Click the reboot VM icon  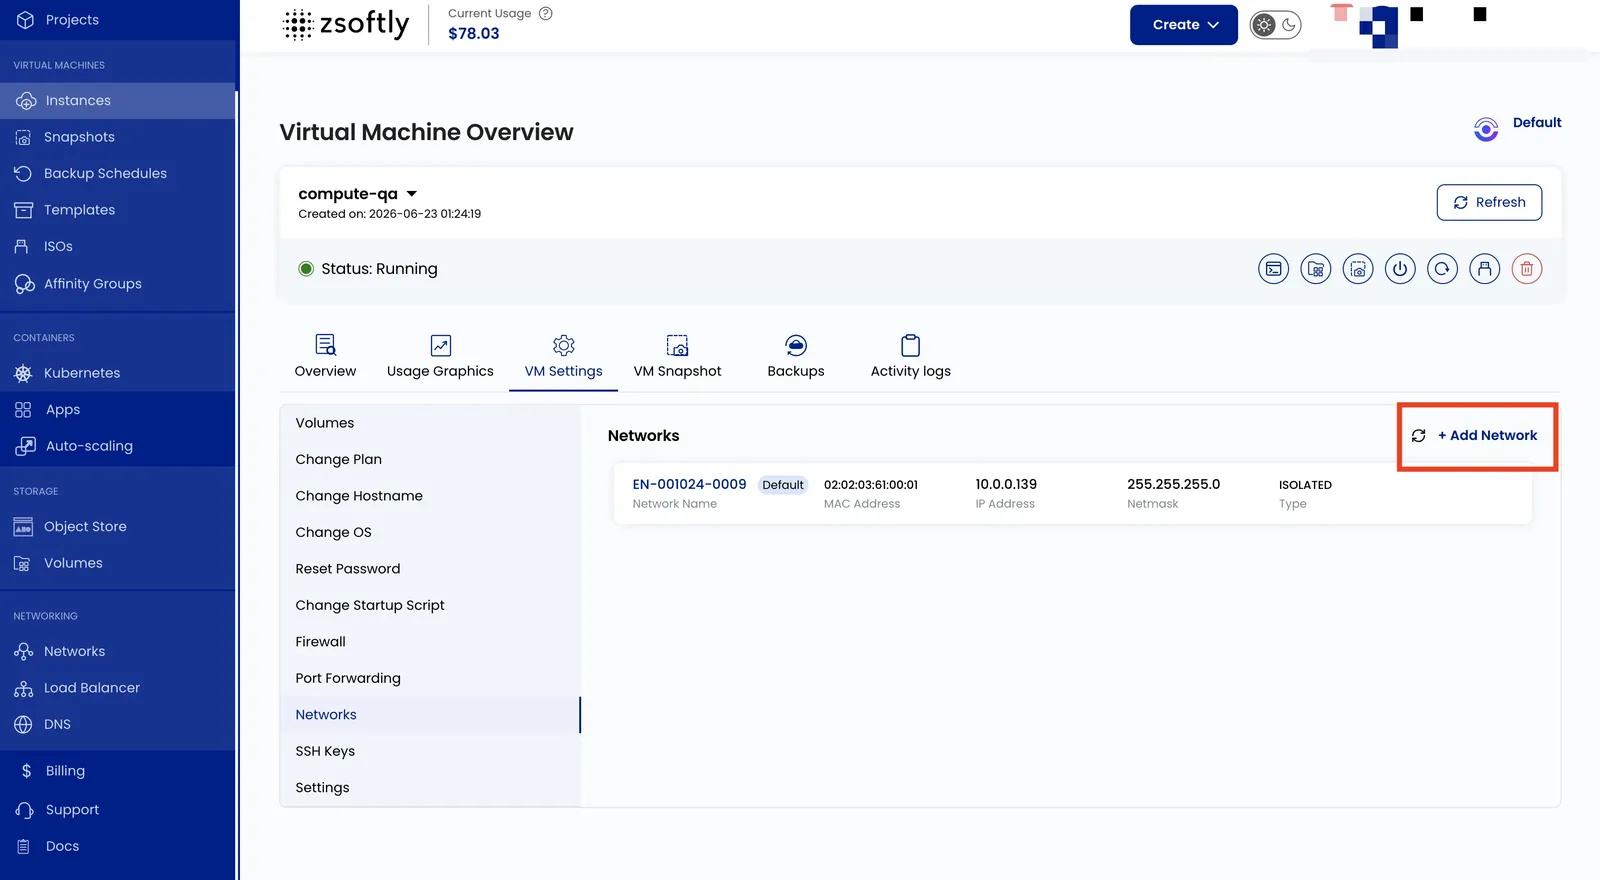tap(1442, 269)
